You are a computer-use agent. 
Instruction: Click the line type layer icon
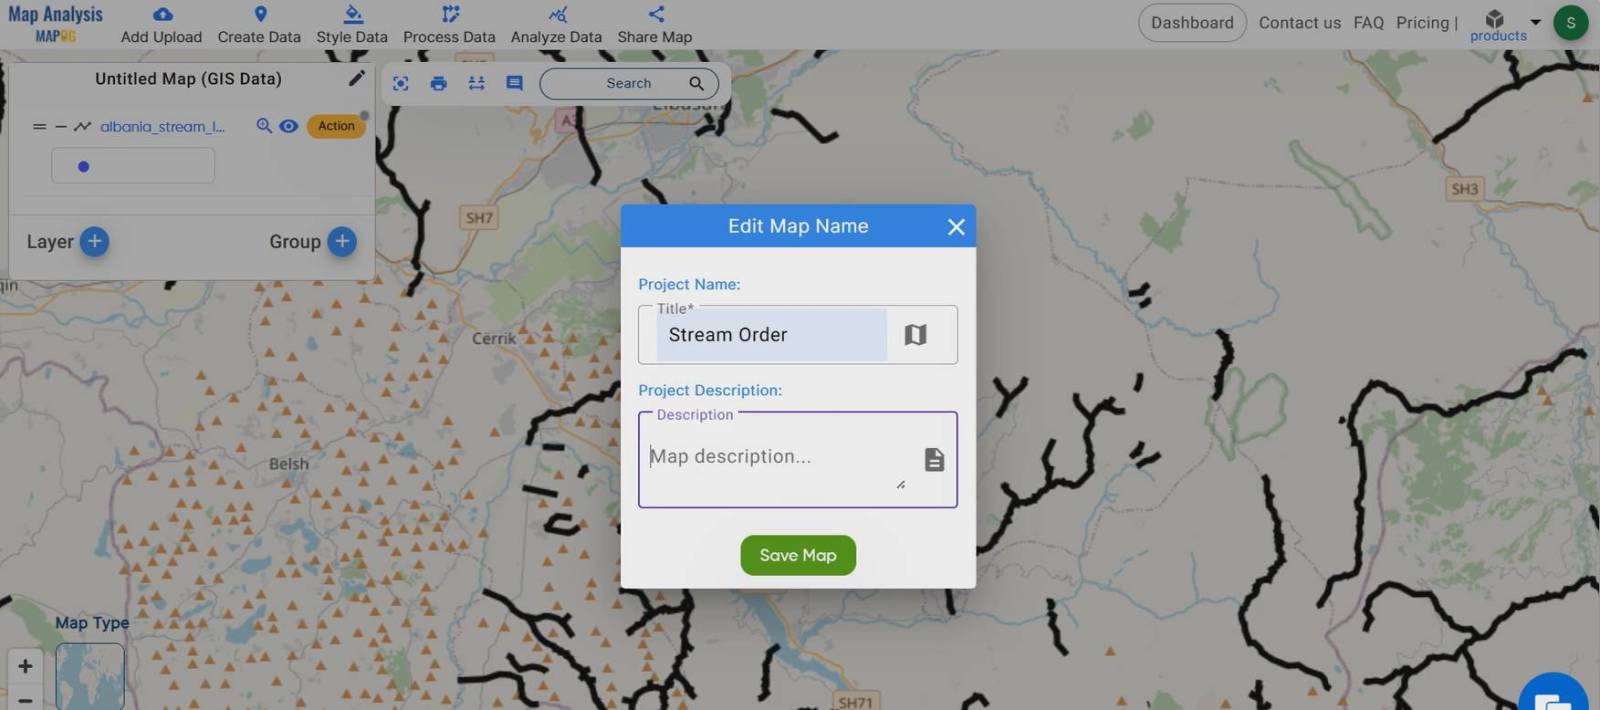82,127
